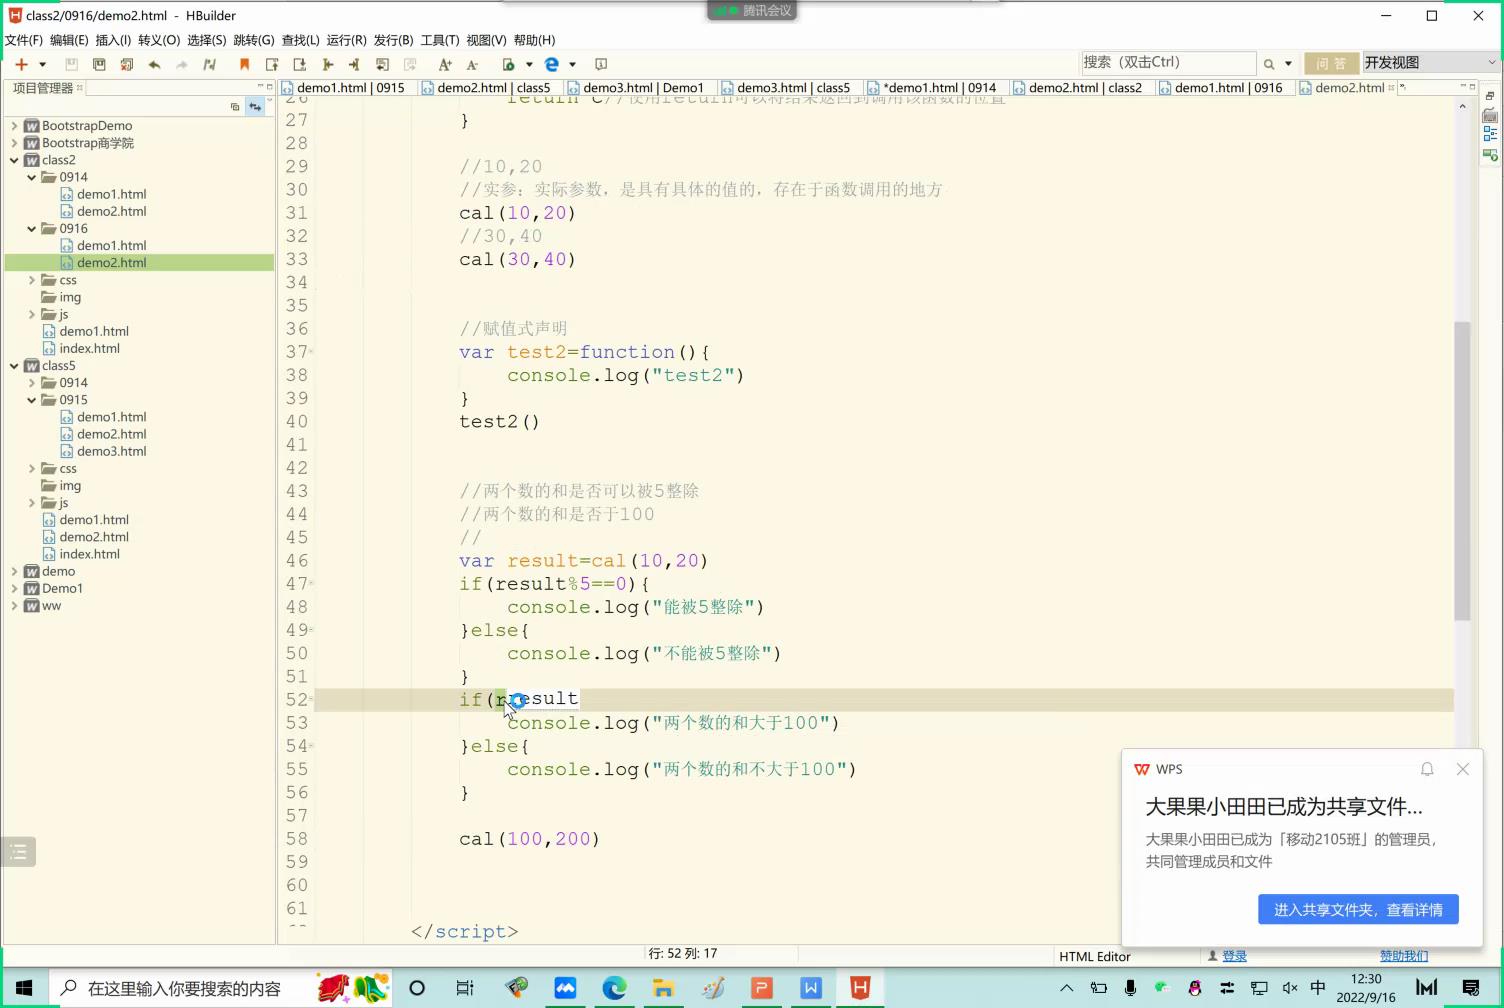
Task: Open the 编辑(E) menu
Action: [x=69, y=40]
